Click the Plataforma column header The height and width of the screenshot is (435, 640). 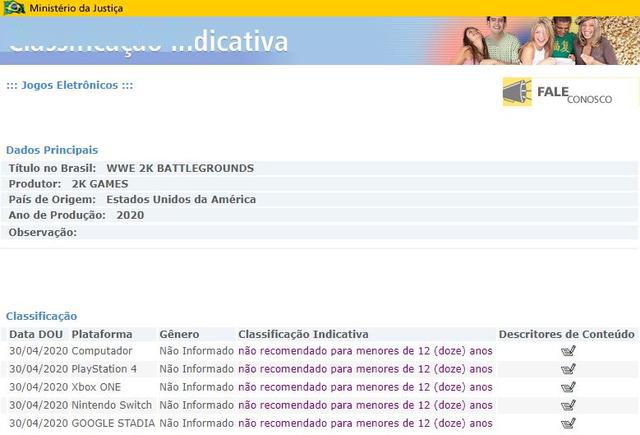(x=102, y=334)
